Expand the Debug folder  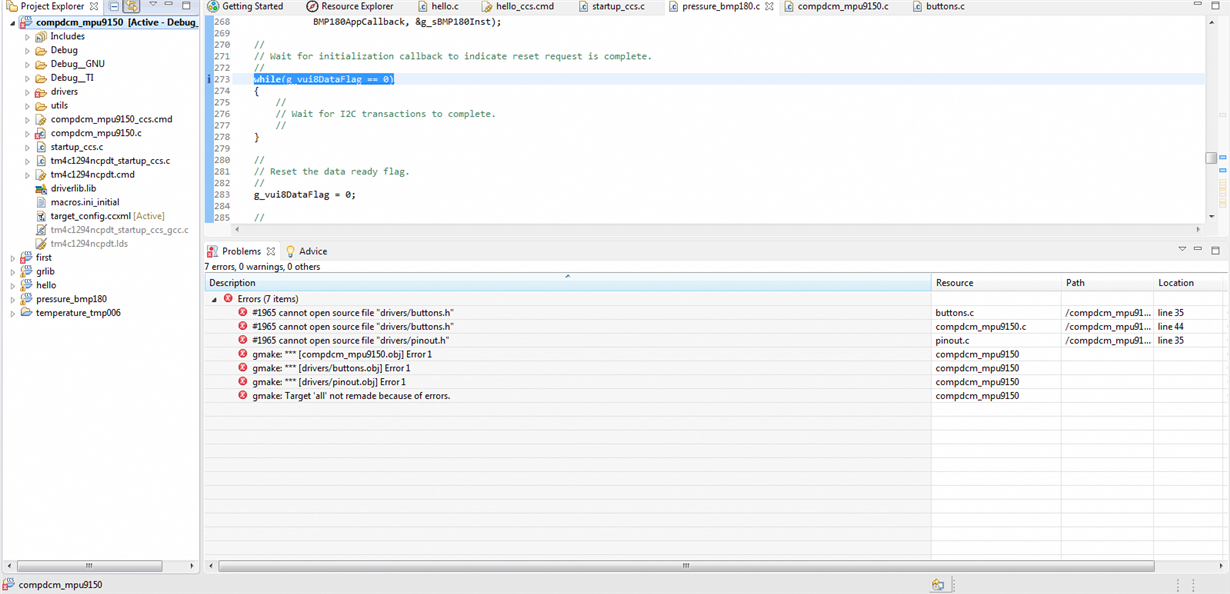(27, 50)
